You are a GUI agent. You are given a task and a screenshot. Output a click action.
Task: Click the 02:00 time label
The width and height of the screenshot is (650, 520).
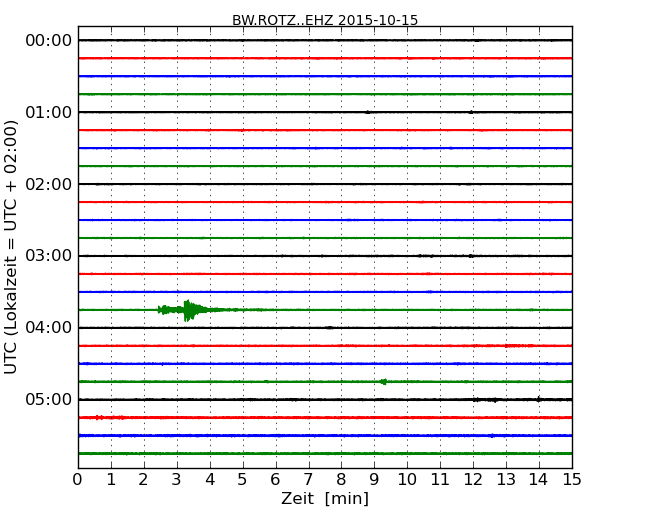pyautogui.click(x=49, y=184)
